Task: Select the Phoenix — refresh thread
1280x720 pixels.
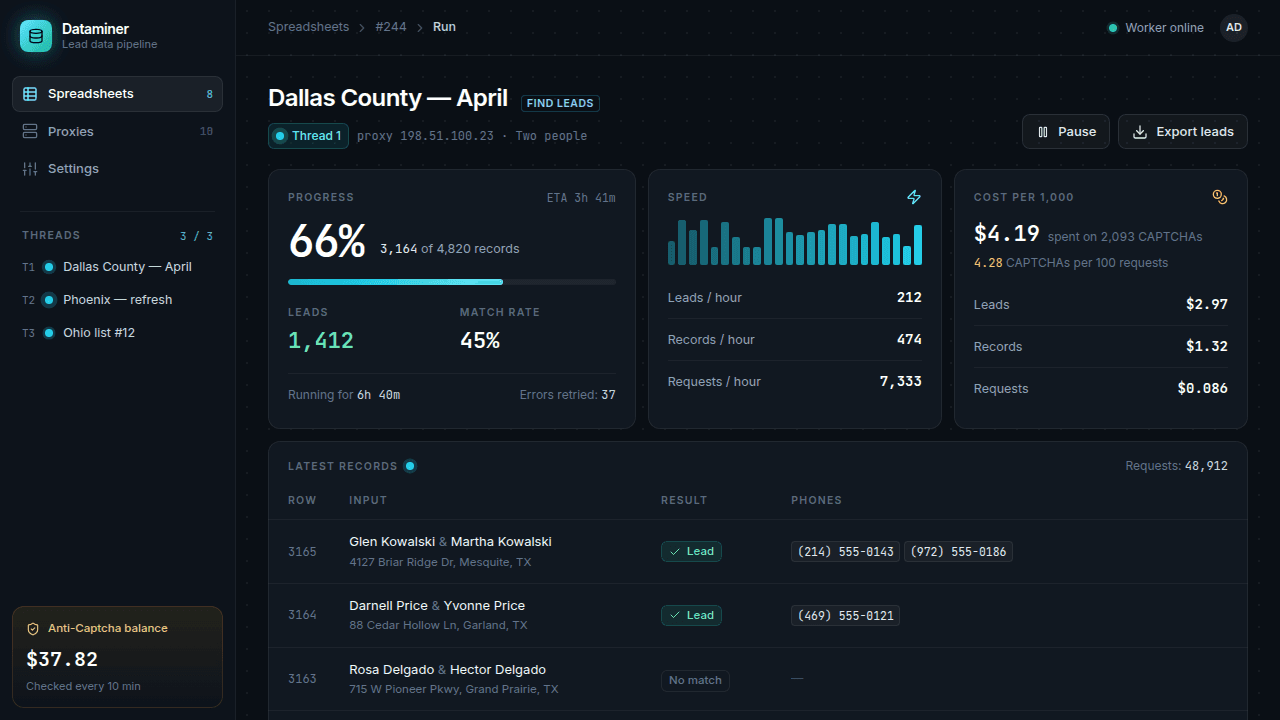Action: [117, 300]
